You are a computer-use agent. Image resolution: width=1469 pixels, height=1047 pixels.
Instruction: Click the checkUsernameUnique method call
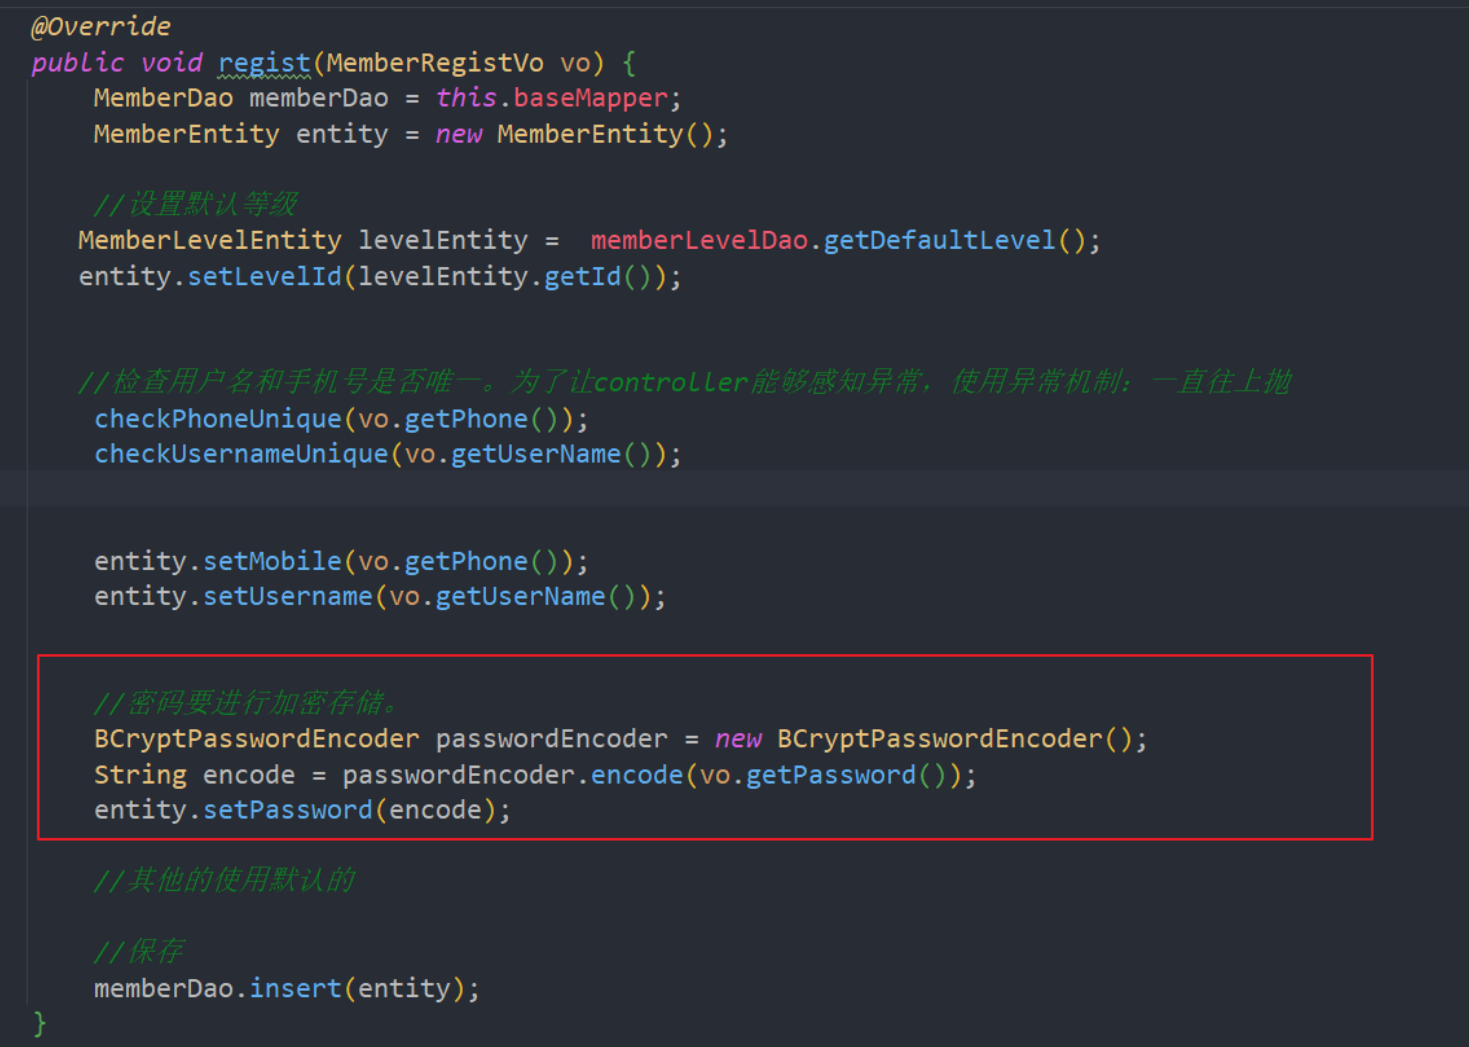[241, 454]
